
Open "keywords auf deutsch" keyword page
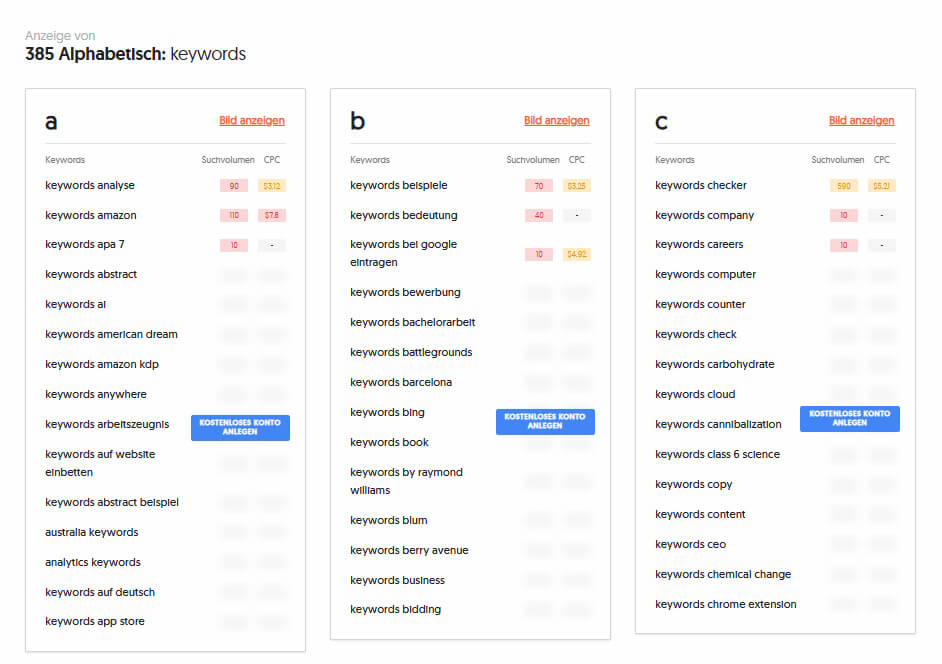point(102,591)
